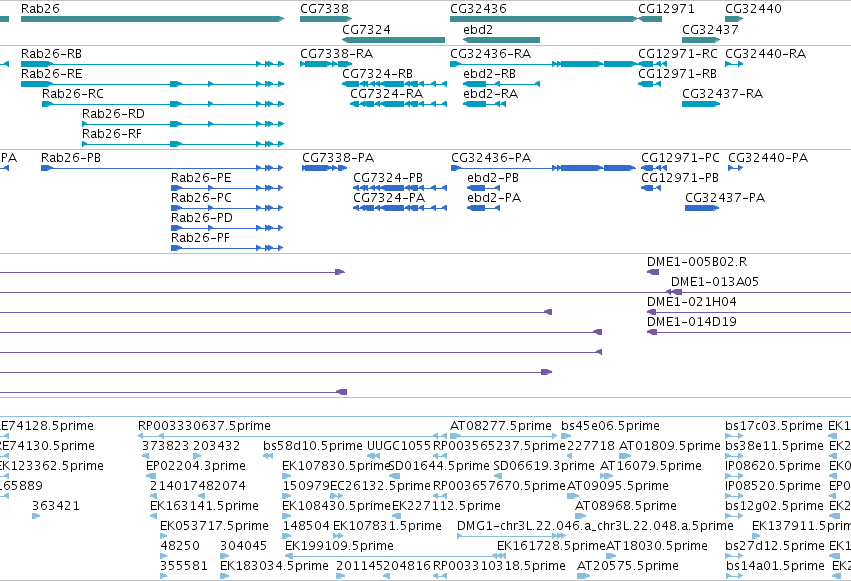Screen dimensions: 851x581
Task: Select protein CG7324-PA
Action: tap(400, 208)
